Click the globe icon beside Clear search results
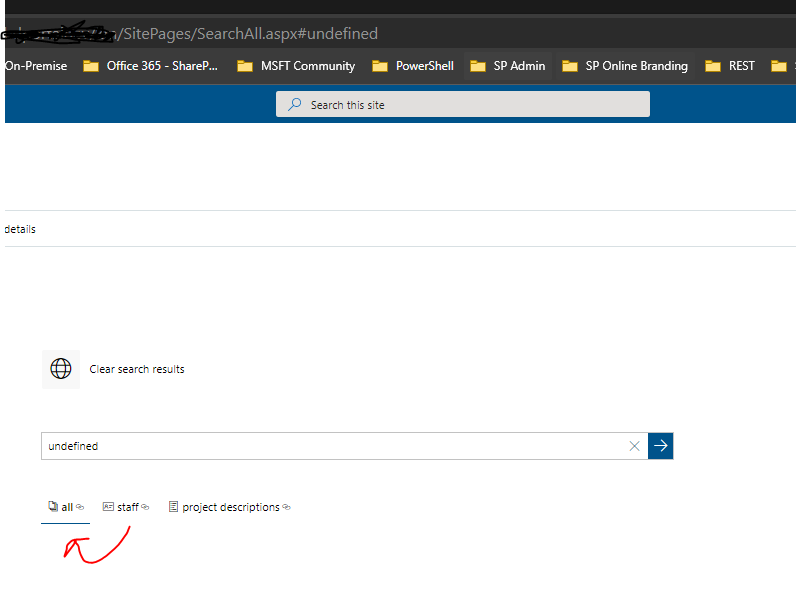796x596 pixels. pyautogui.click(x=61, y=369)
